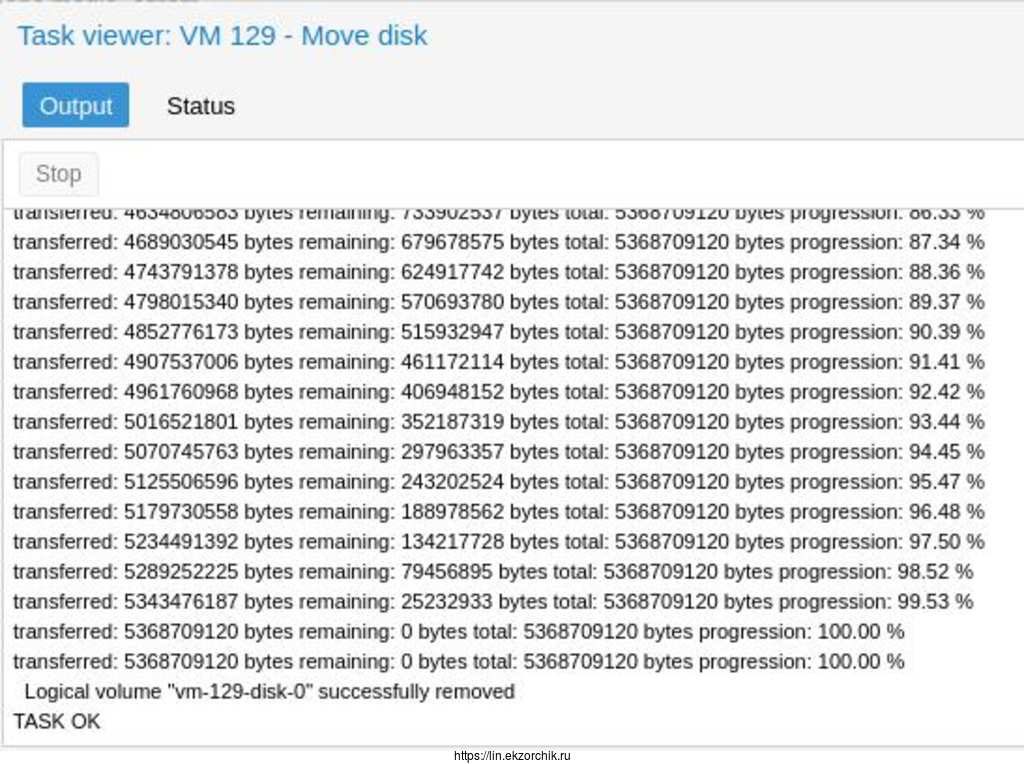1024x764 pixels.
Task: Click the TASK OK log line
Action: (57, 721)
